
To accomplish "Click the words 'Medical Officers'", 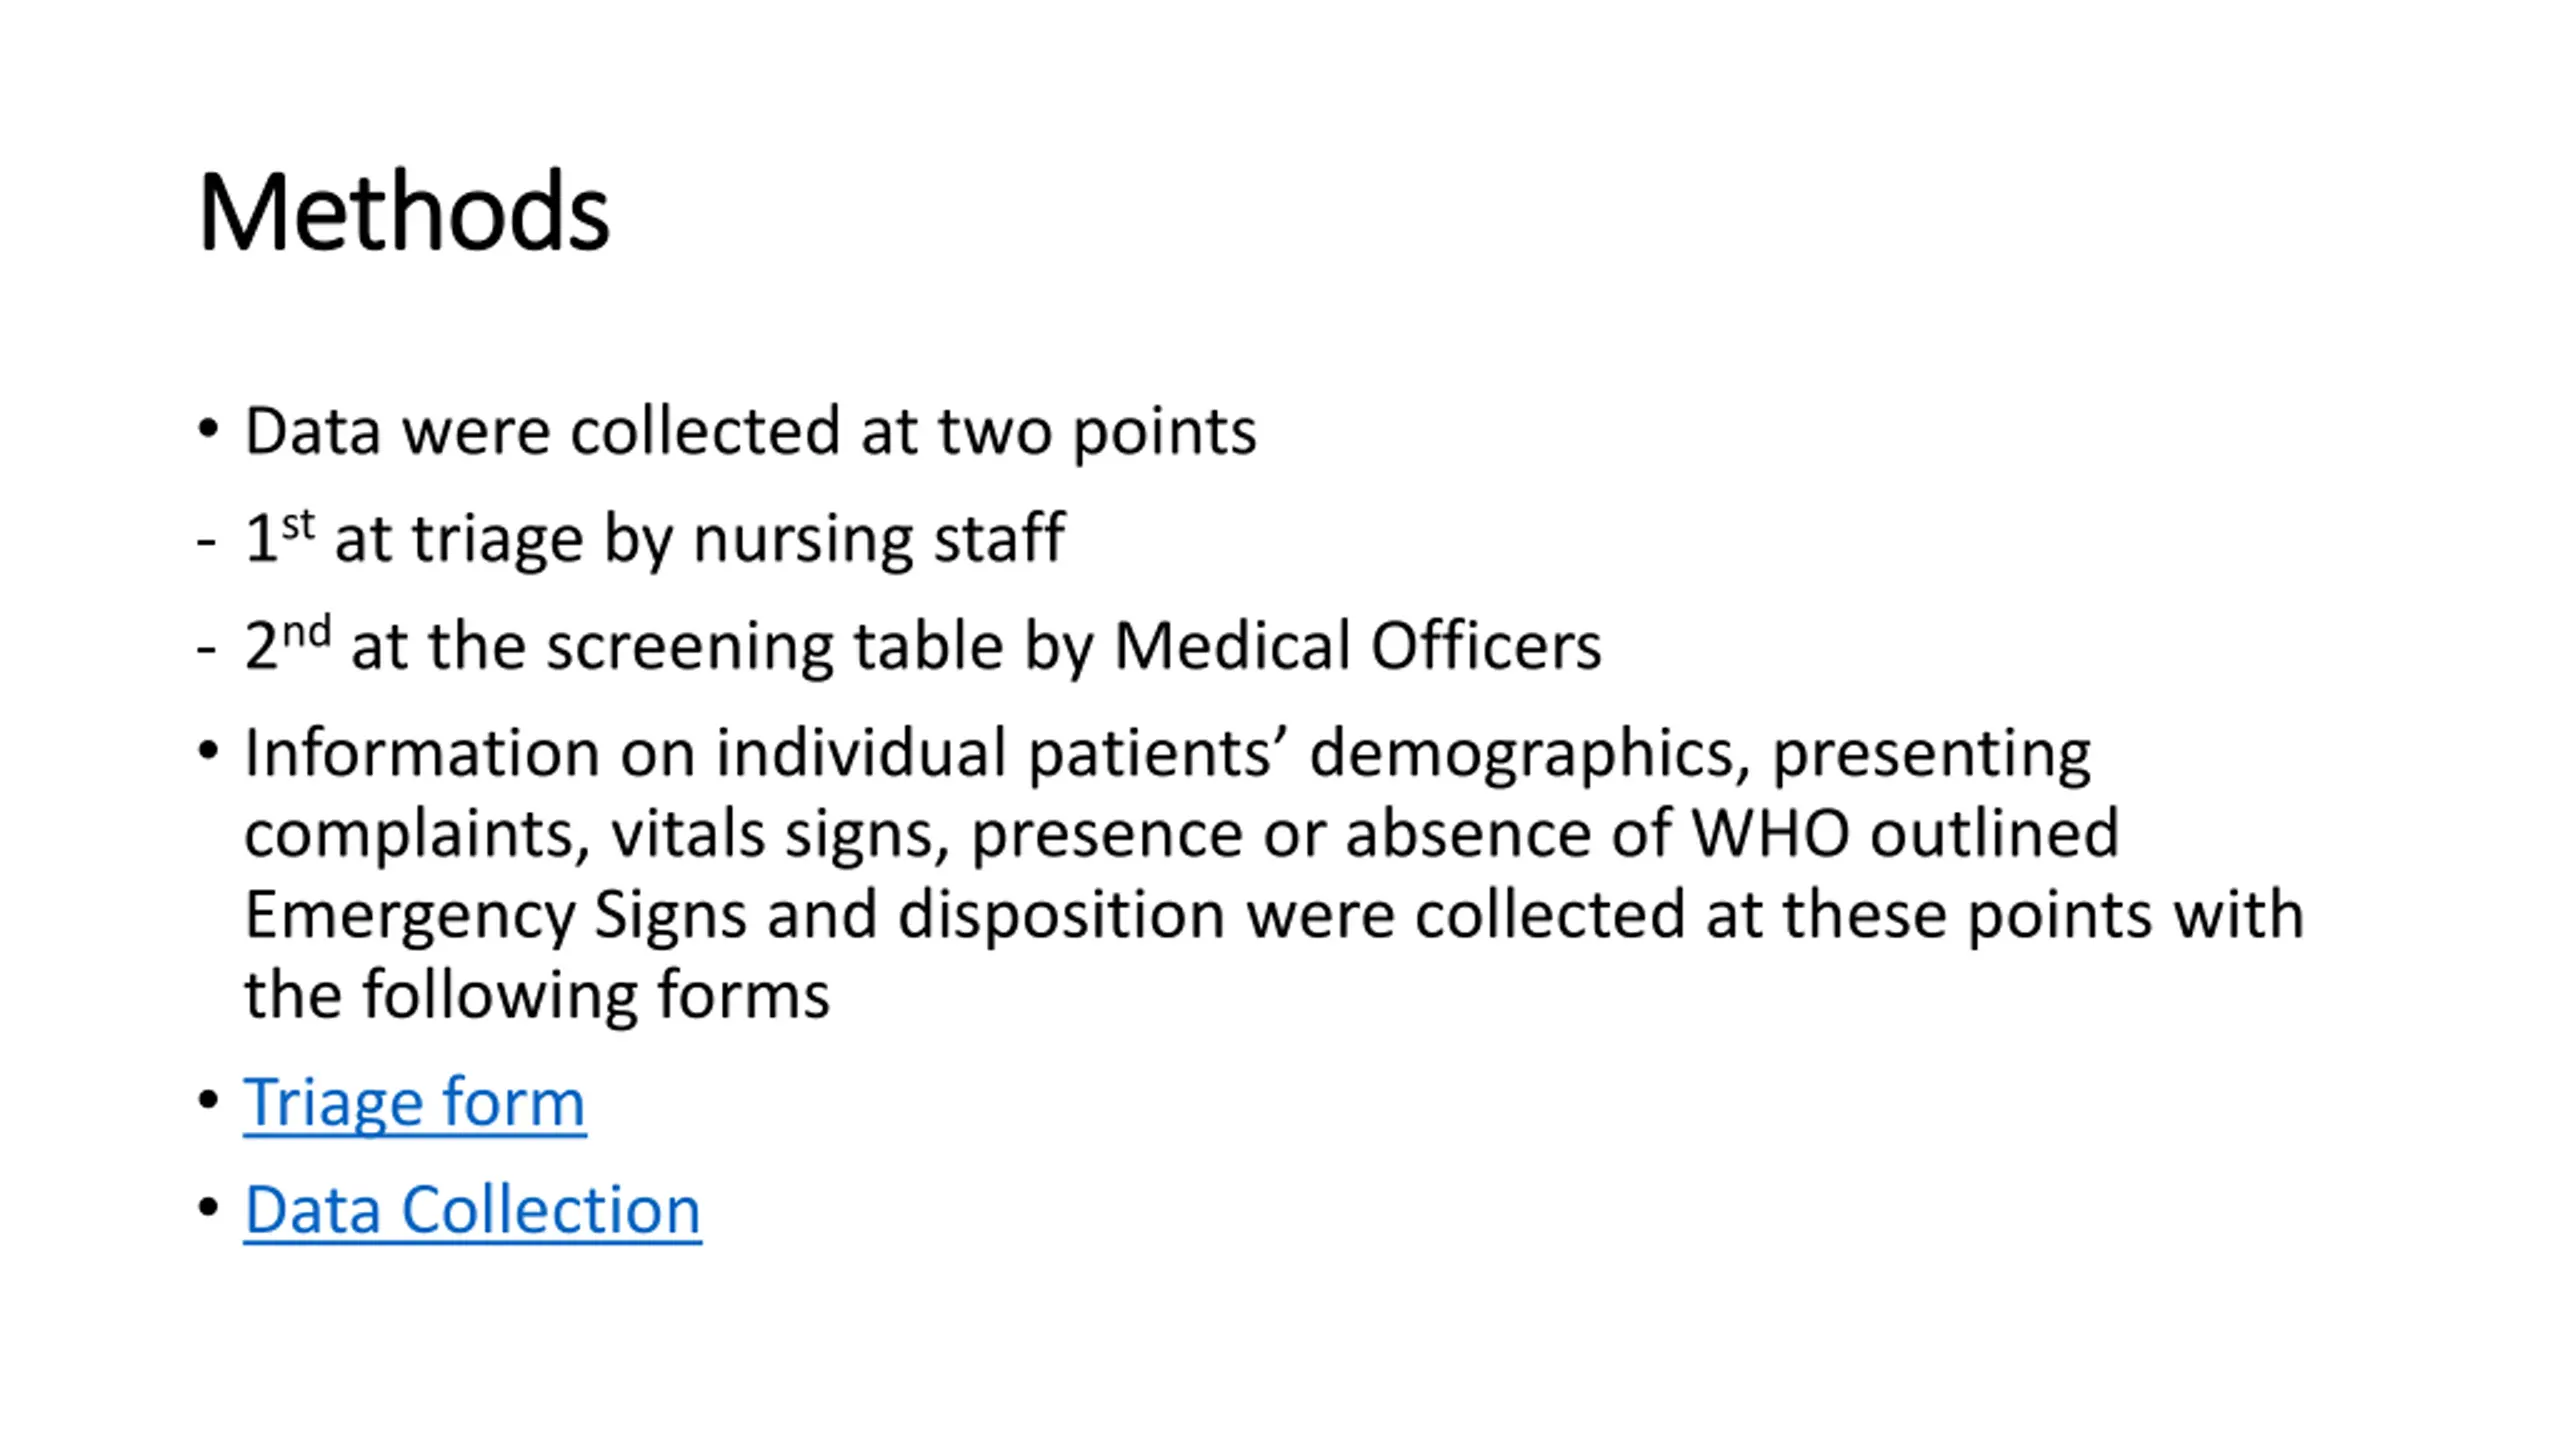I will [1357, 645].
